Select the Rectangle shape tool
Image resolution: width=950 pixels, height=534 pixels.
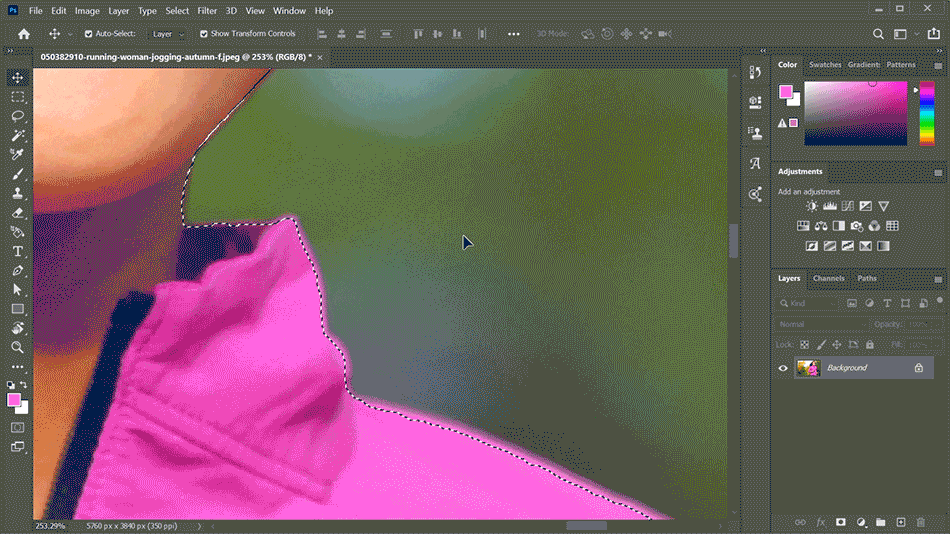[x=18, y=309]
